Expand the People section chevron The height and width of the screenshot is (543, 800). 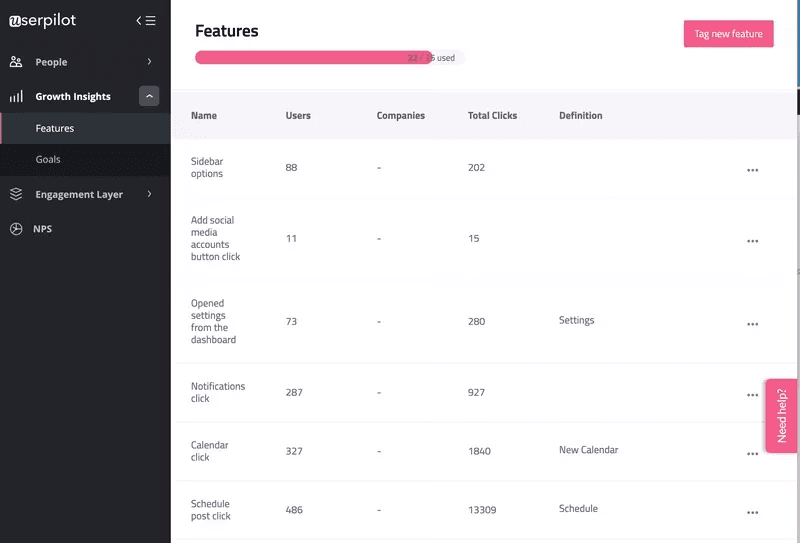point(149,62)
